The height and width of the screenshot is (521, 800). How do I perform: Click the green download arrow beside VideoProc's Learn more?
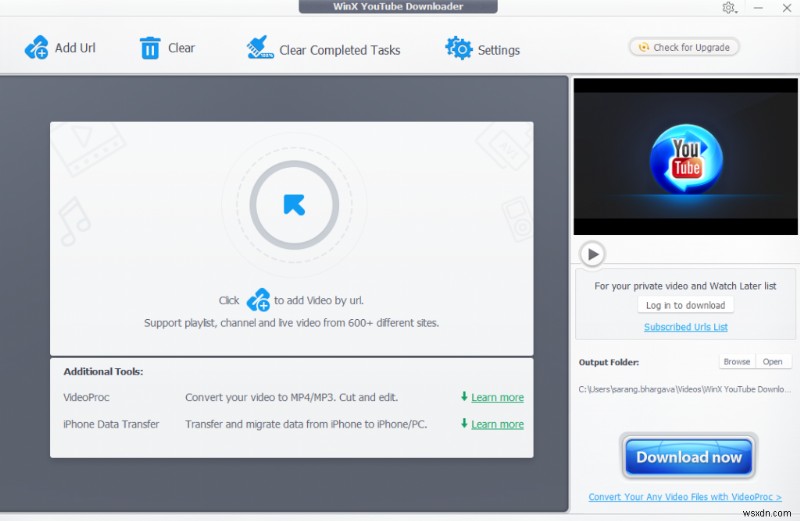tap(464, 396)
